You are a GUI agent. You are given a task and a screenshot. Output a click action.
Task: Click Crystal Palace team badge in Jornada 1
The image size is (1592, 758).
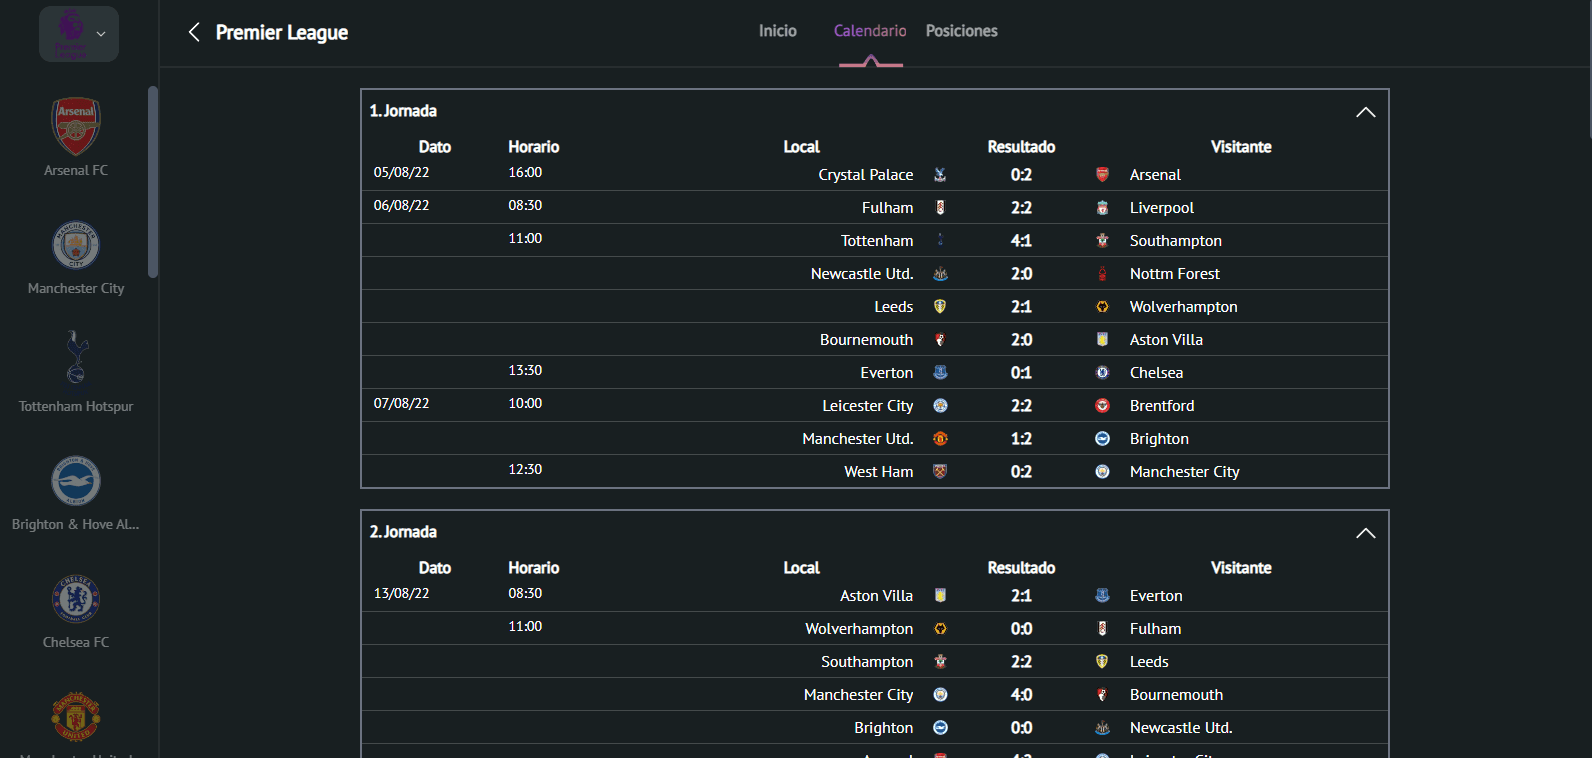click(x=940, y=175)
